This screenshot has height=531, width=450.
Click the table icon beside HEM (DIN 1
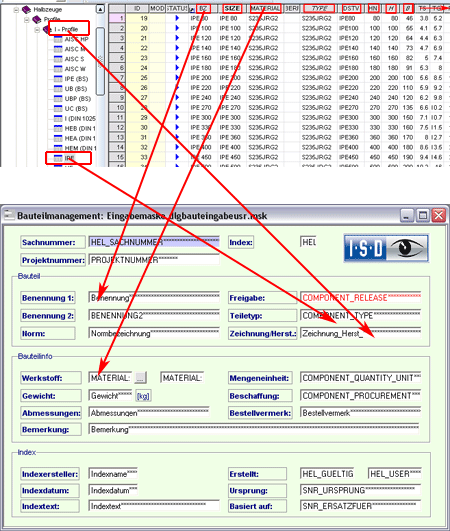[58, 148]
